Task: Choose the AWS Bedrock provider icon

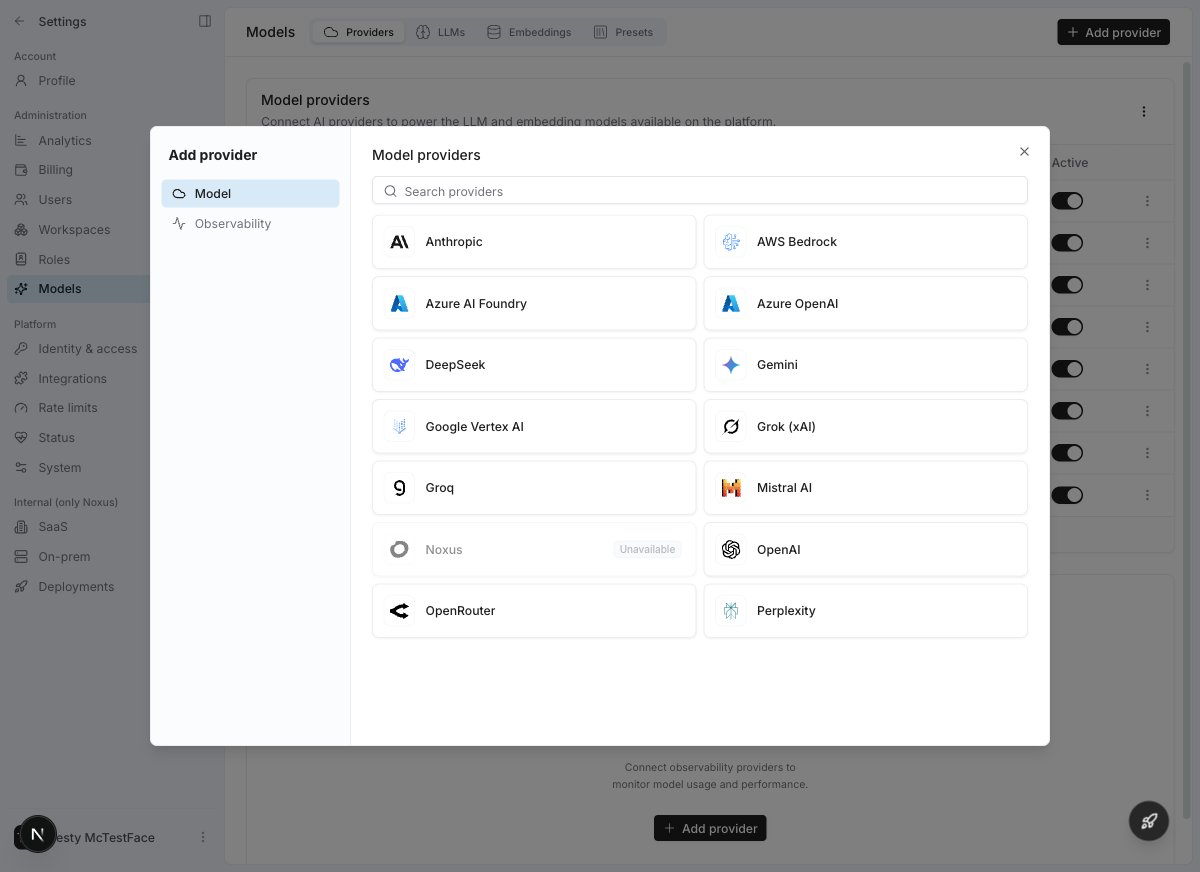Action: click(x=731, y=242)
